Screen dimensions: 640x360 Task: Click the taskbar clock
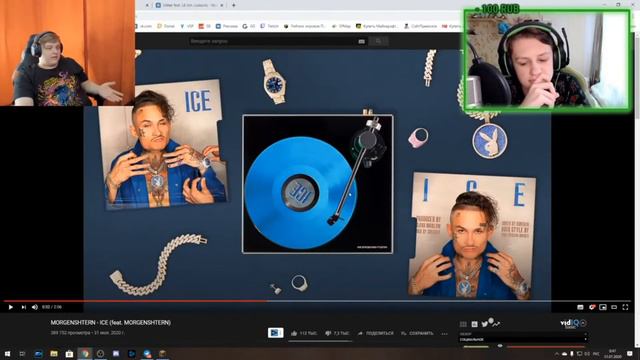(613, 354)
